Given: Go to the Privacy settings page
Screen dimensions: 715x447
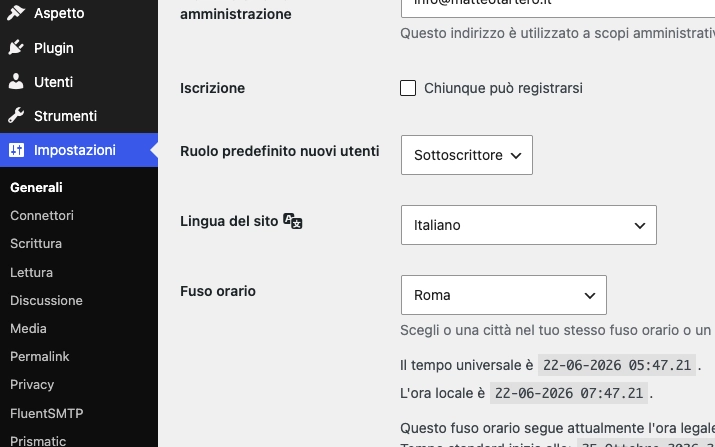Looking at the screenshot, I should (32, 385).
